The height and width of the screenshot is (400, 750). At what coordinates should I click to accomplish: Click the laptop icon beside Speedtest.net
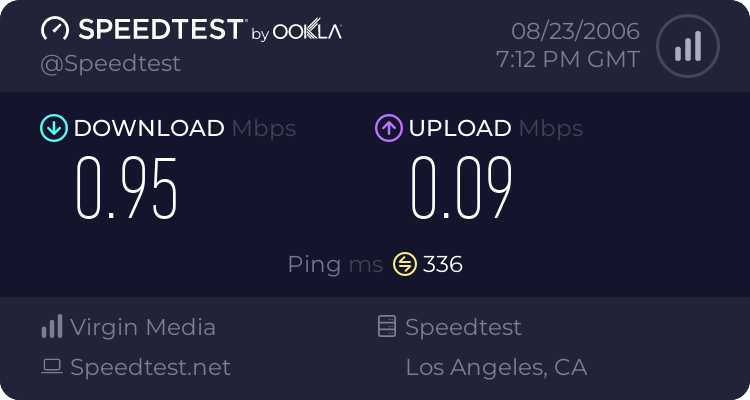pyautogui.click(x=52, y=368)
